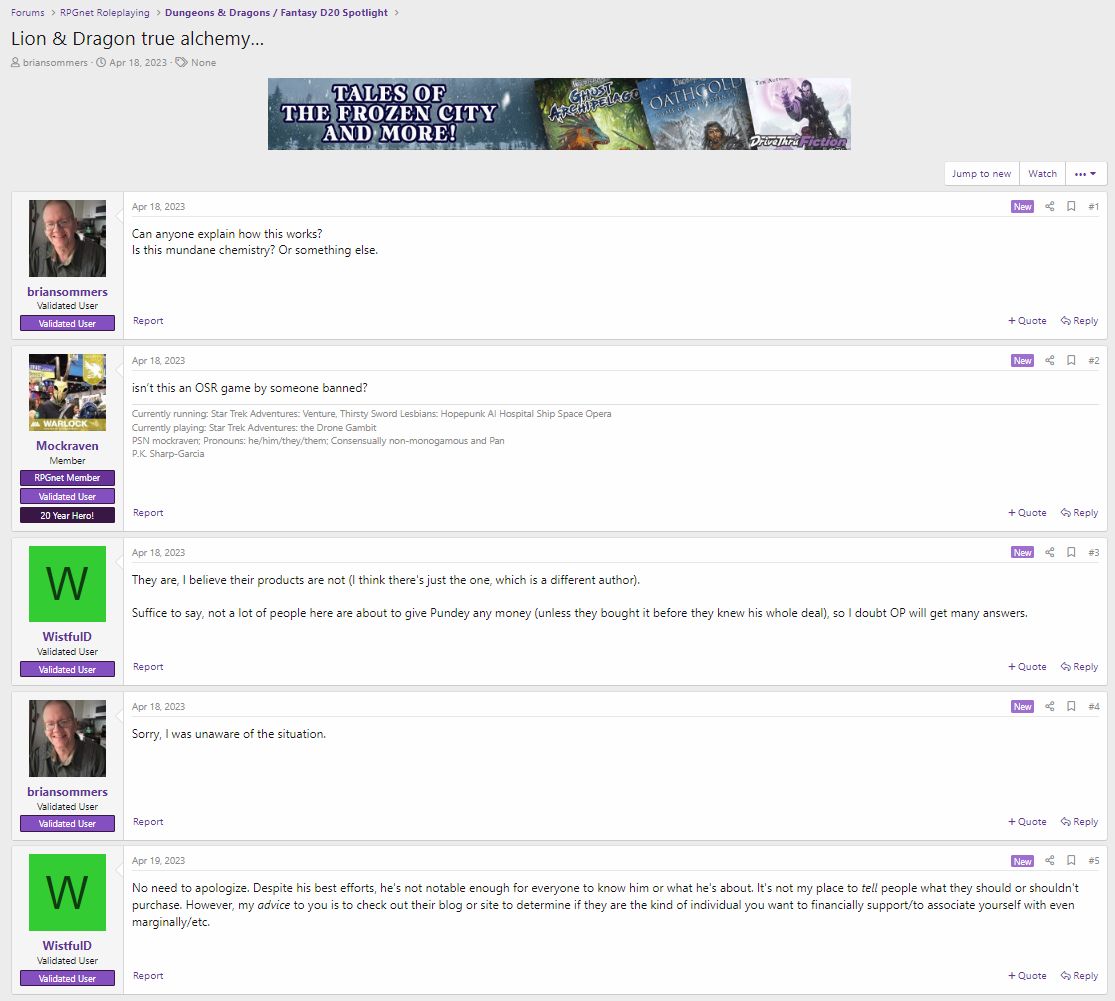Image resolution: width=1115 pixels, height=1001 pixels.
Task: Go to Forums breadcrumb
Action: [x=28, y=13]
